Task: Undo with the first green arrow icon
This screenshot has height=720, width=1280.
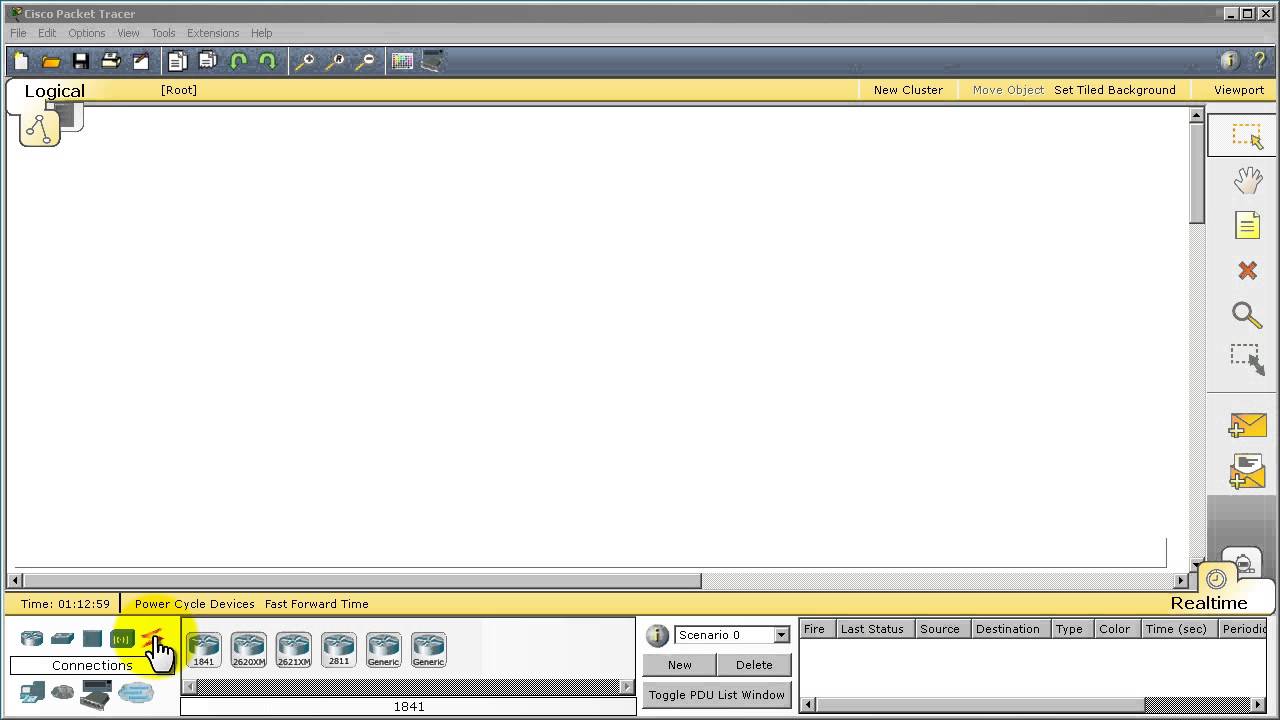Action: click(238, 61)
